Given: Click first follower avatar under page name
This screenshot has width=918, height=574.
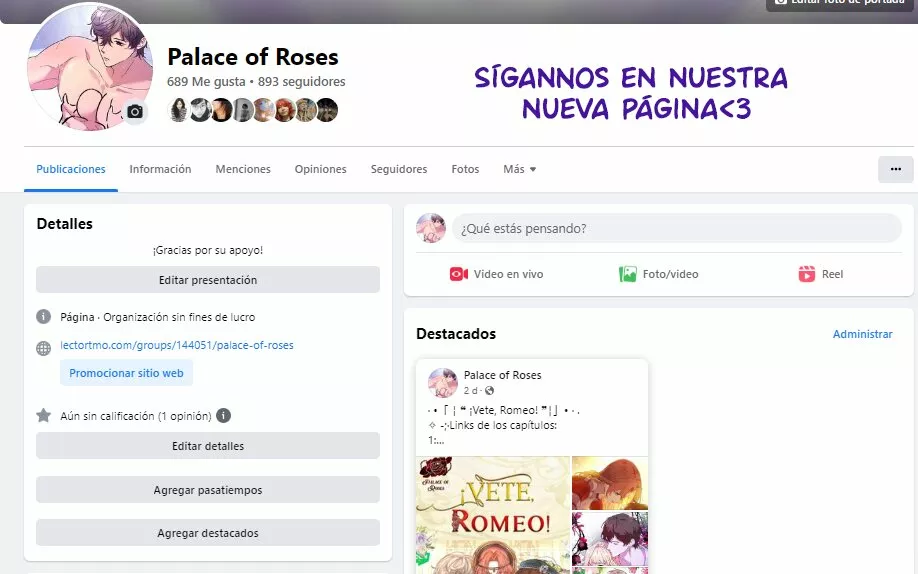Looking at the screenshot, I should (178, 110).
